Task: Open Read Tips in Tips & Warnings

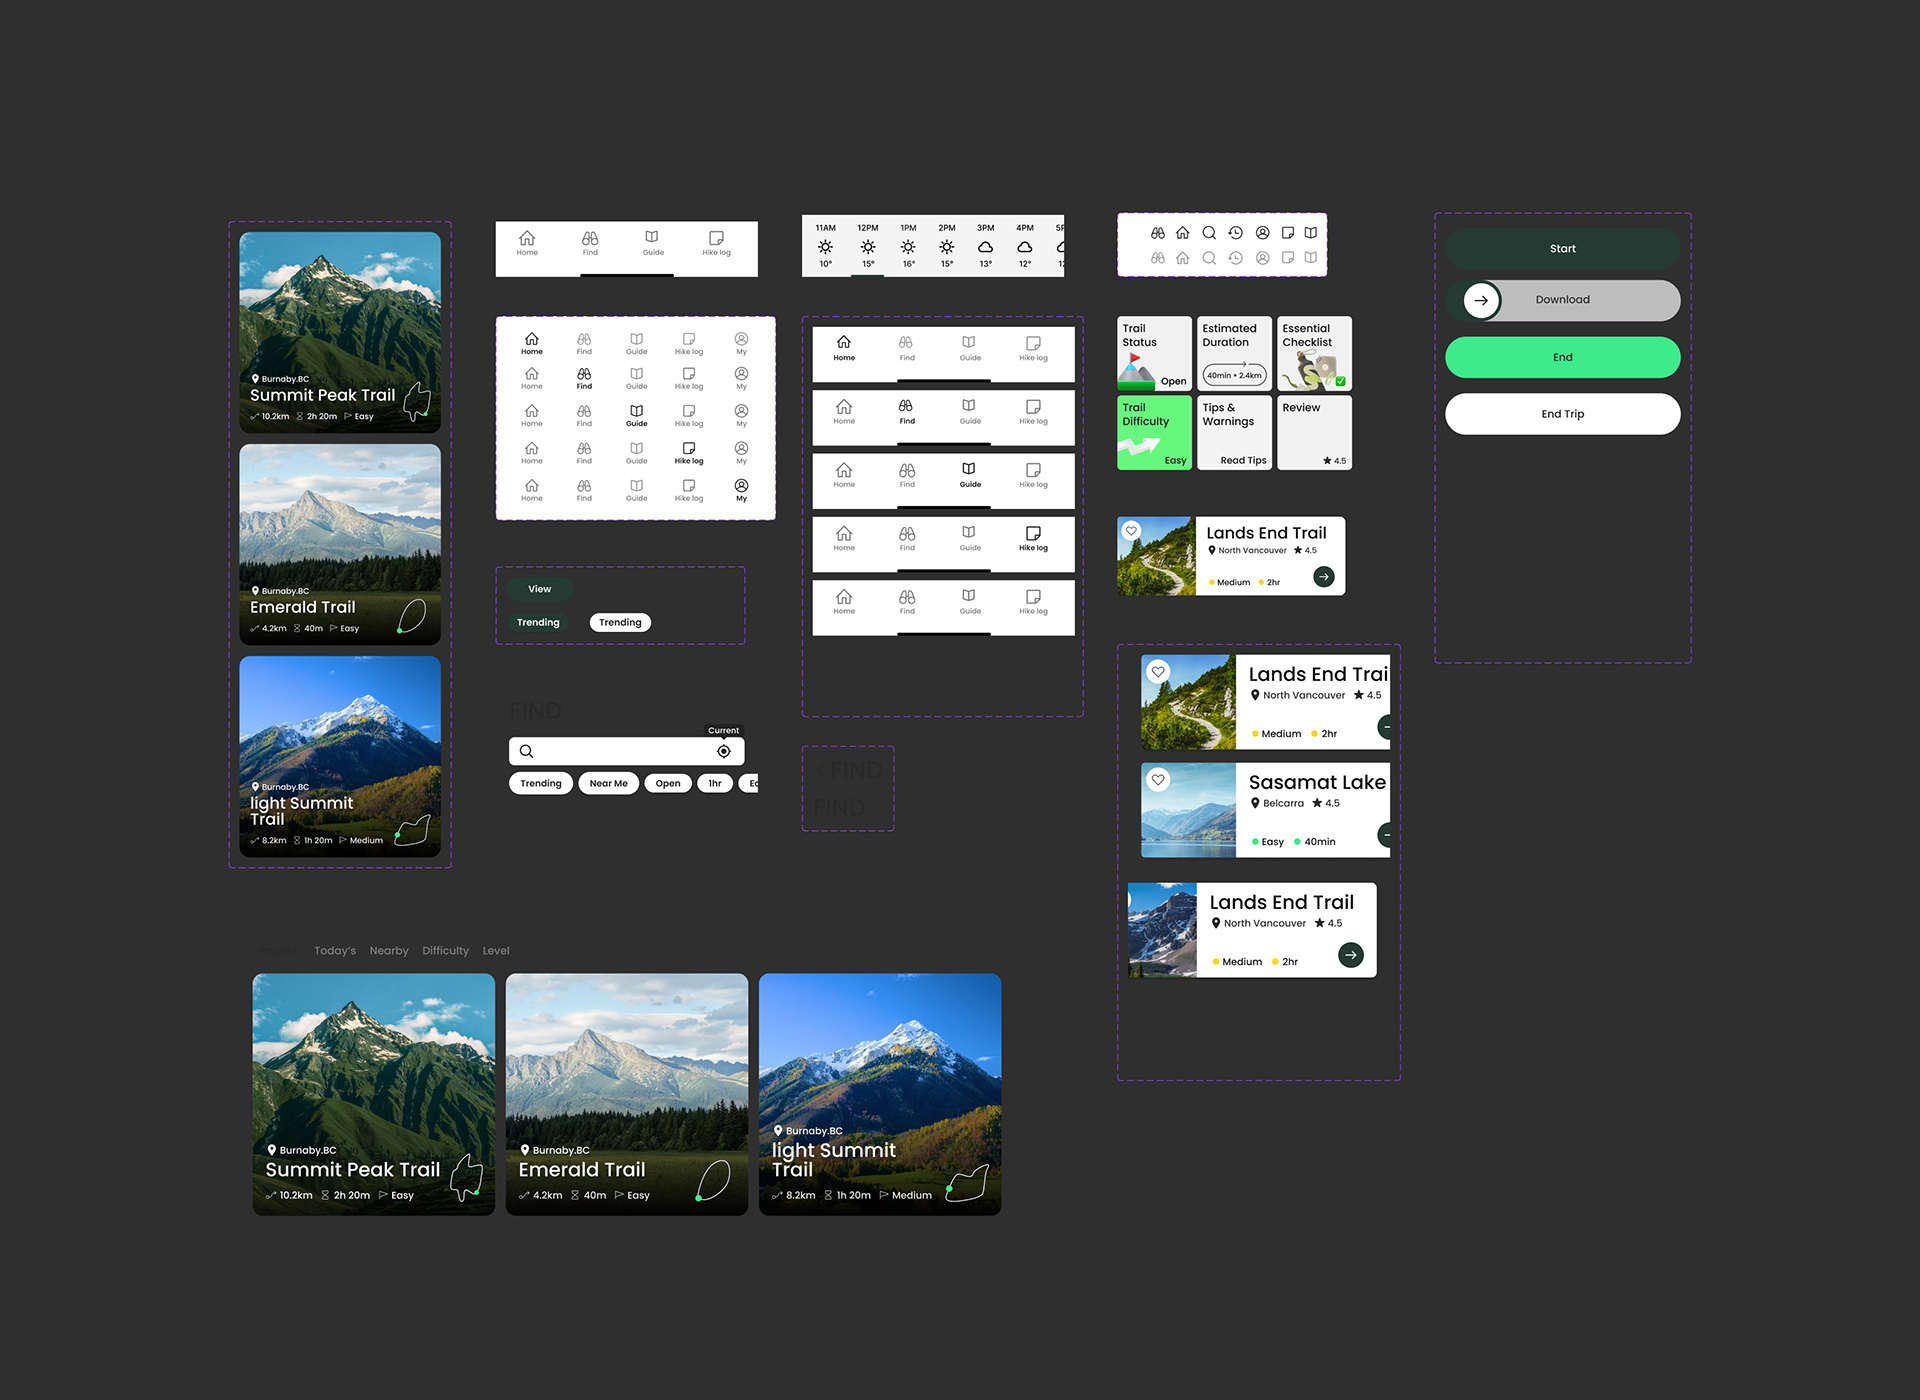Action: tap(1243, 461)
